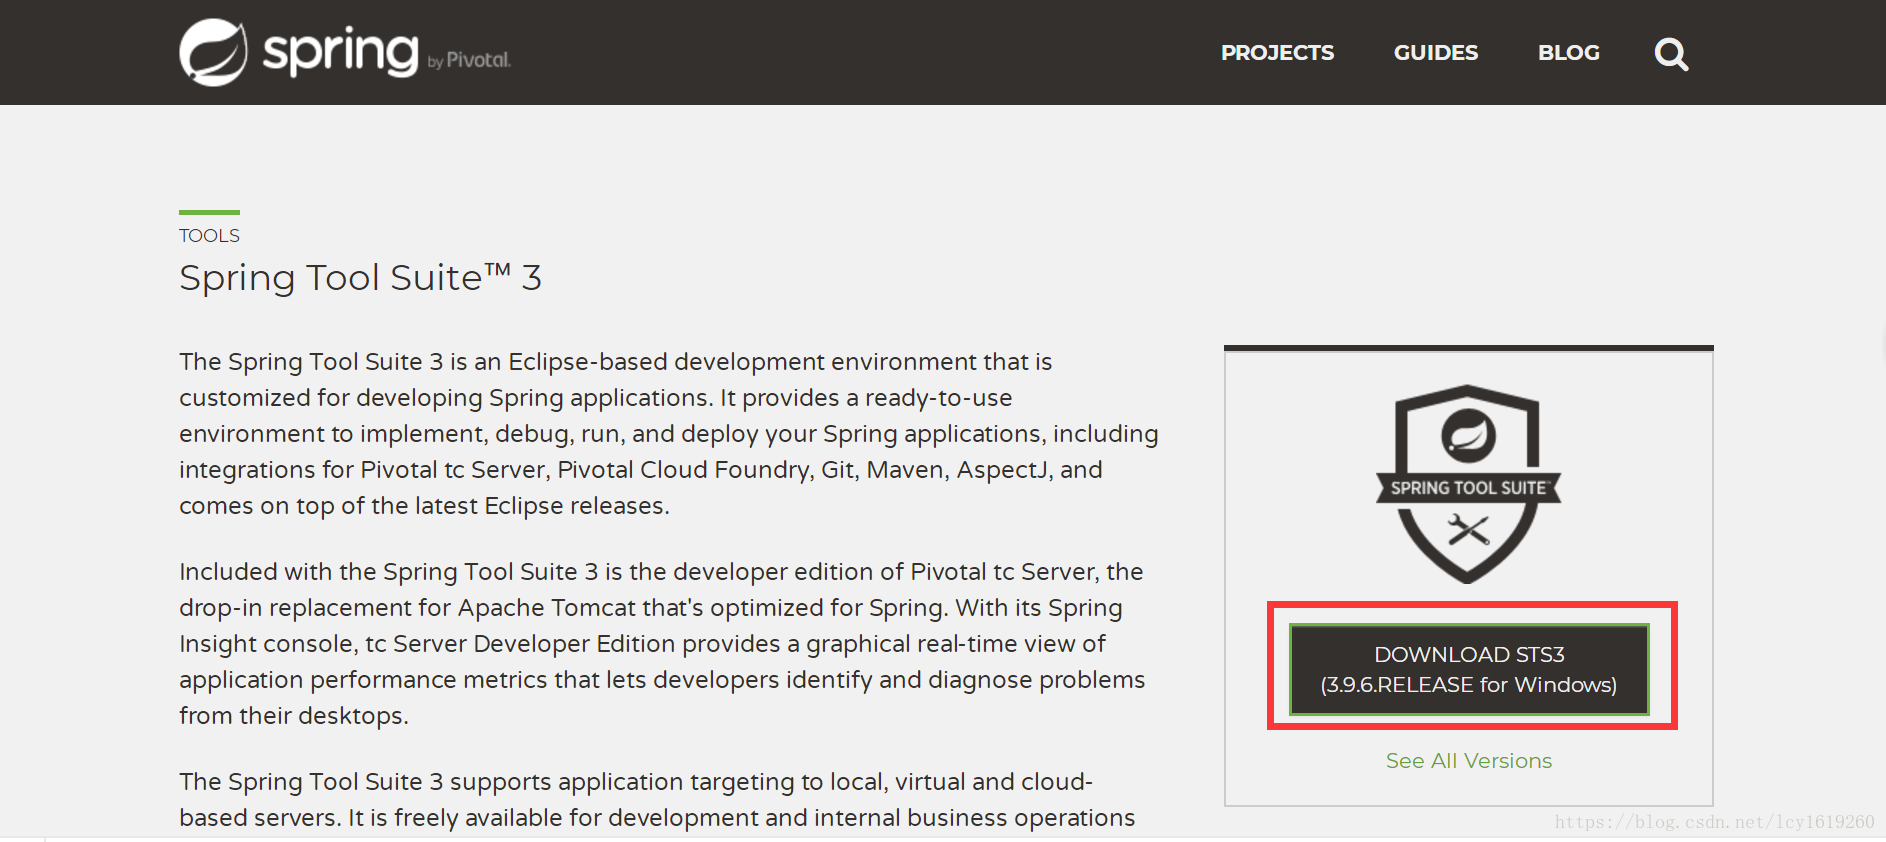Go to the BLOG page
The width and height of the screenshot is (1886, 842).
click(1568, 53)
